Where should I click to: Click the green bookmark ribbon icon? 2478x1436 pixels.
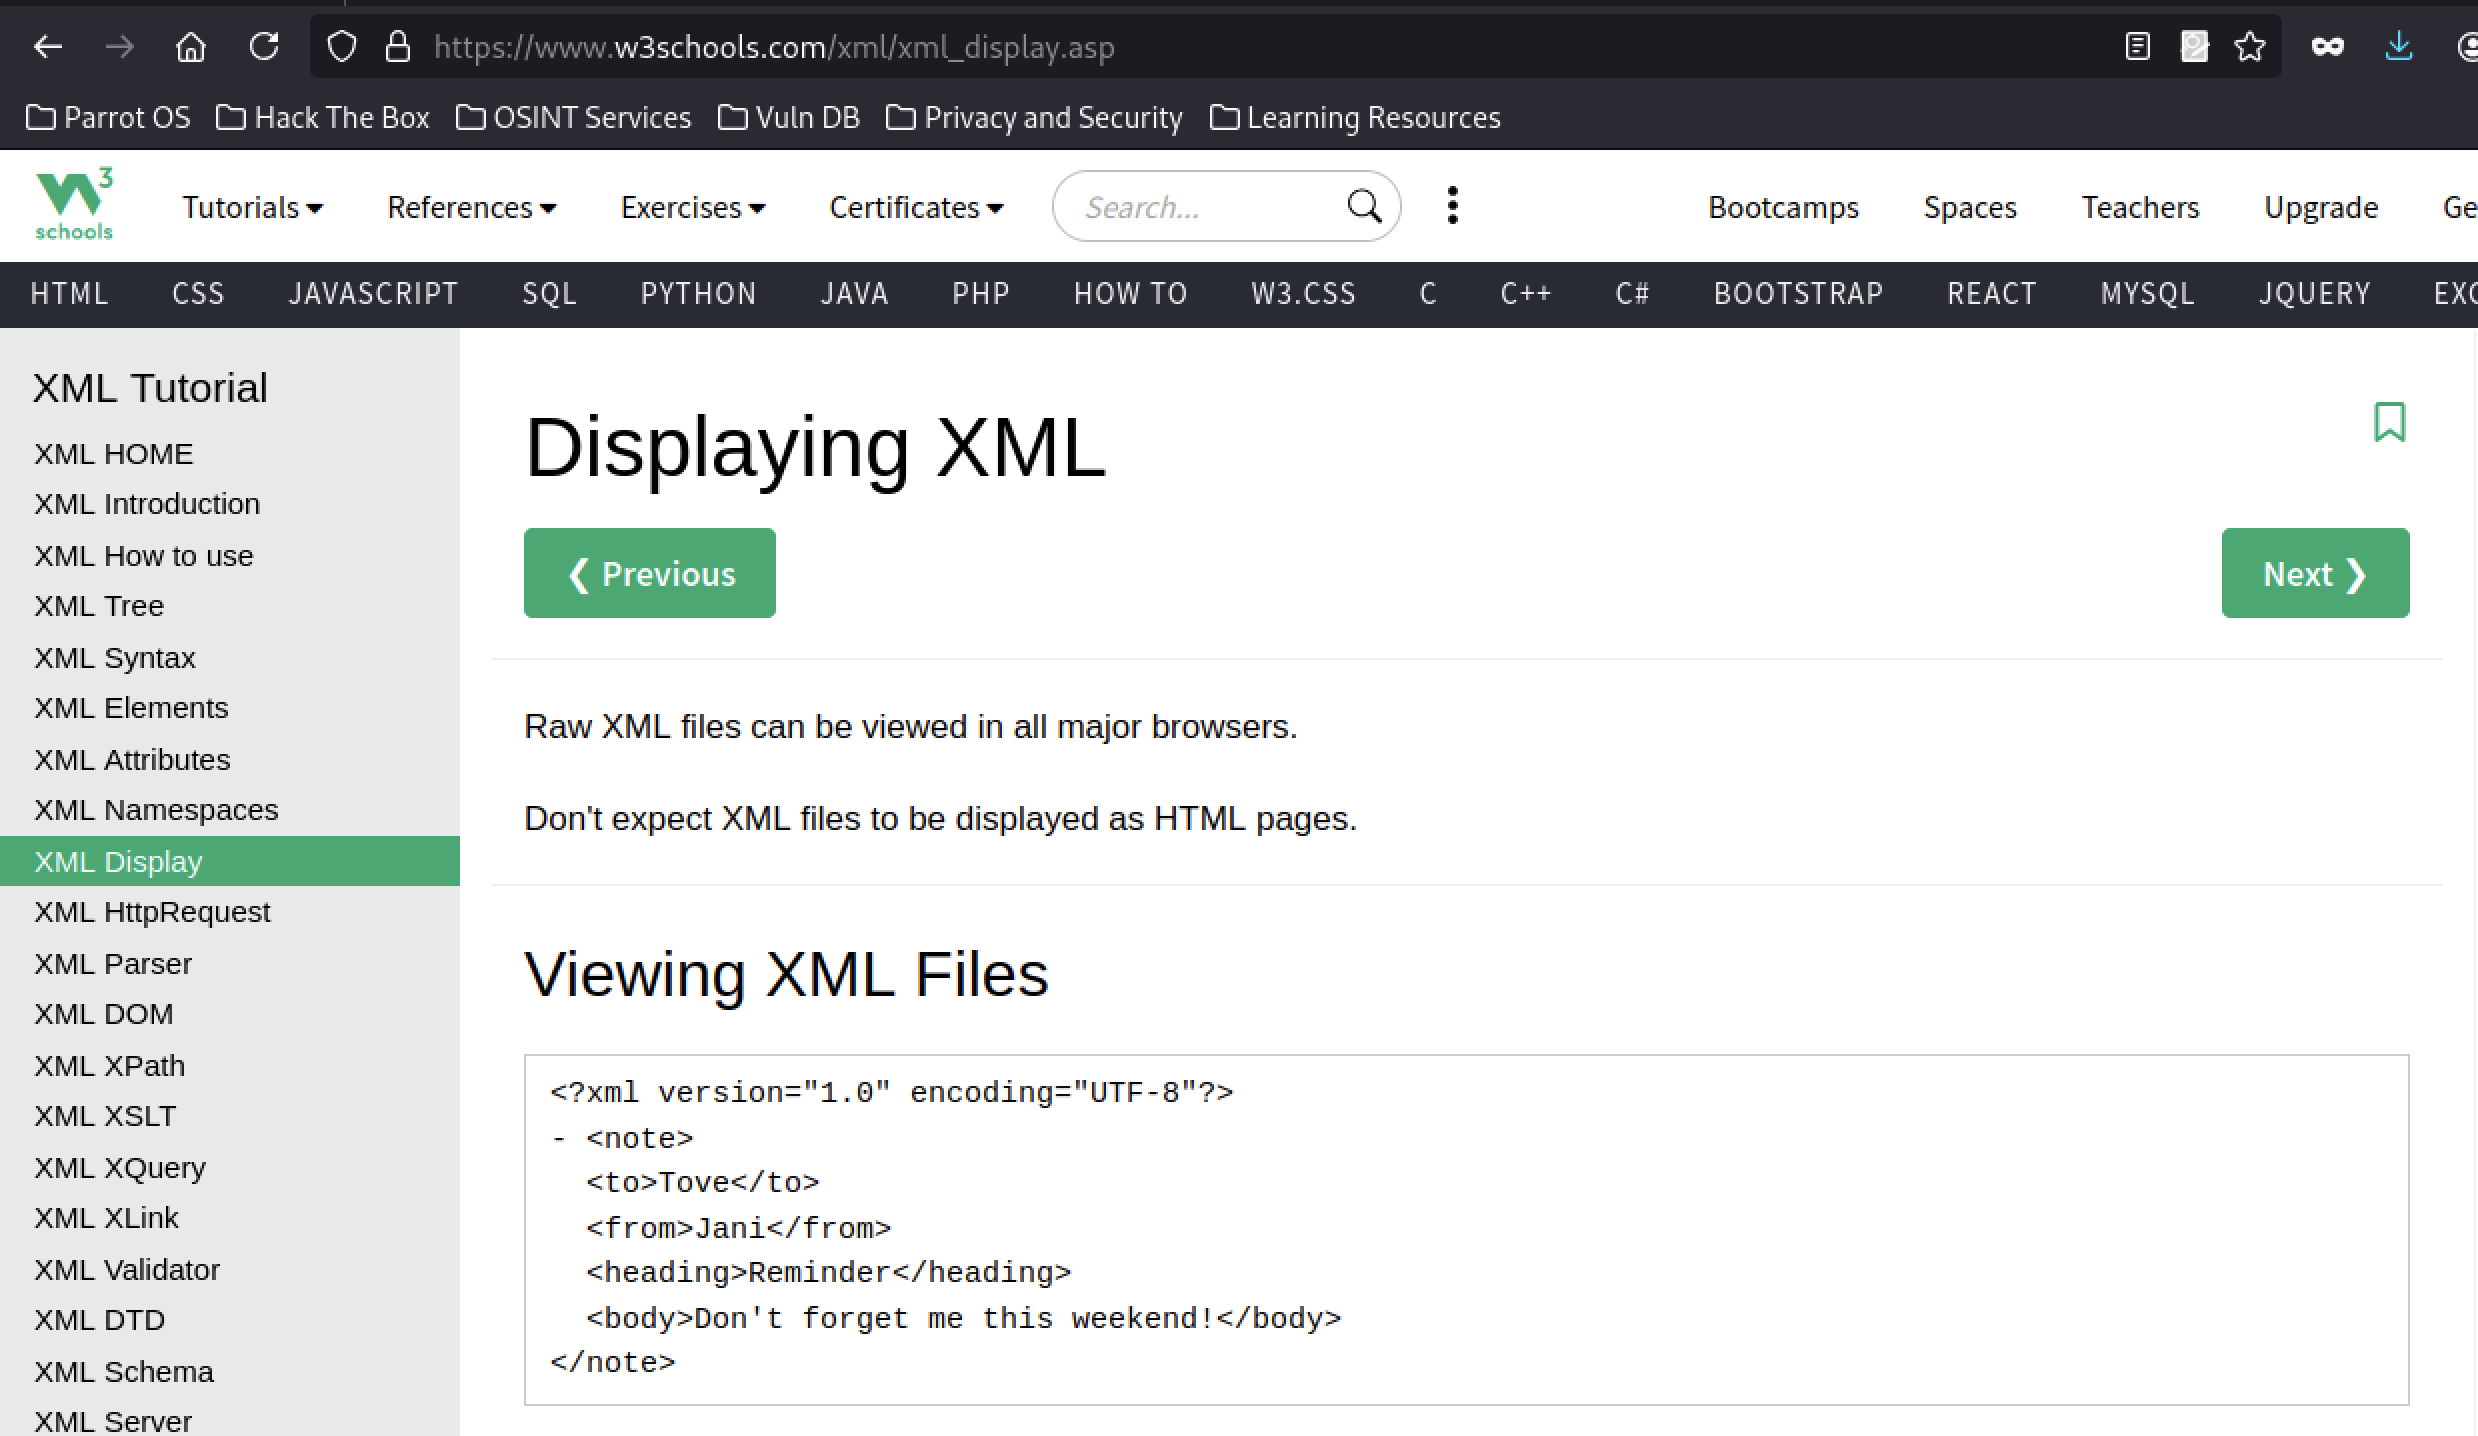[2390, 424]
